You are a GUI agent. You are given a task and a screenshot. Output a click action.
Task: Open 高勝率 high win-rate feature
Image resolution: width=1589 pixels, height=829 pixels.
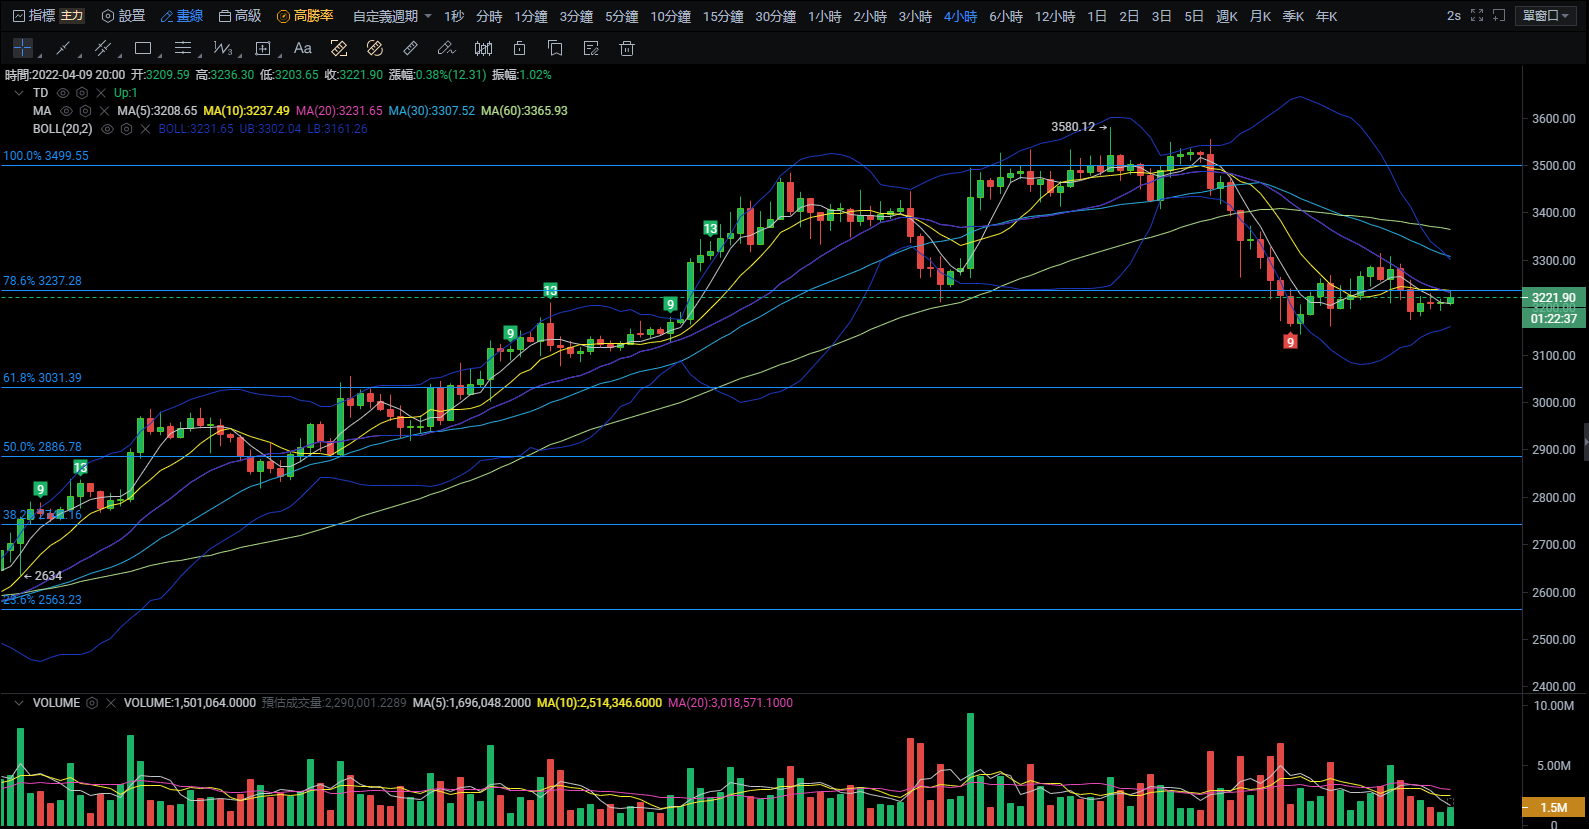(x=305, y=16)
